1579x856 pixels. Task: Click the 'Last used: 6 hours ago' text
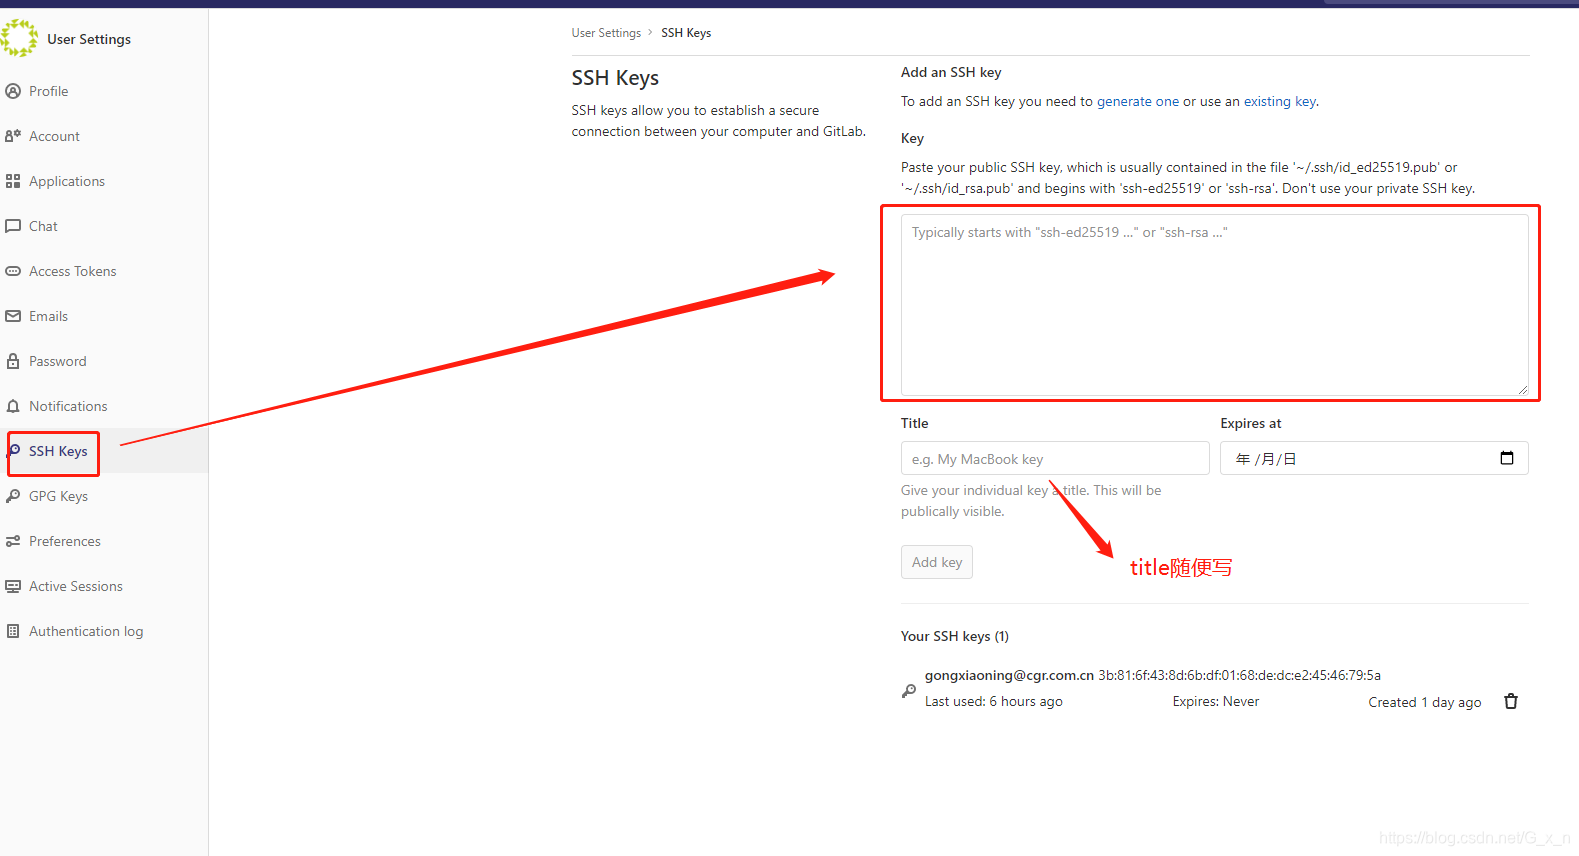[994, 701]
